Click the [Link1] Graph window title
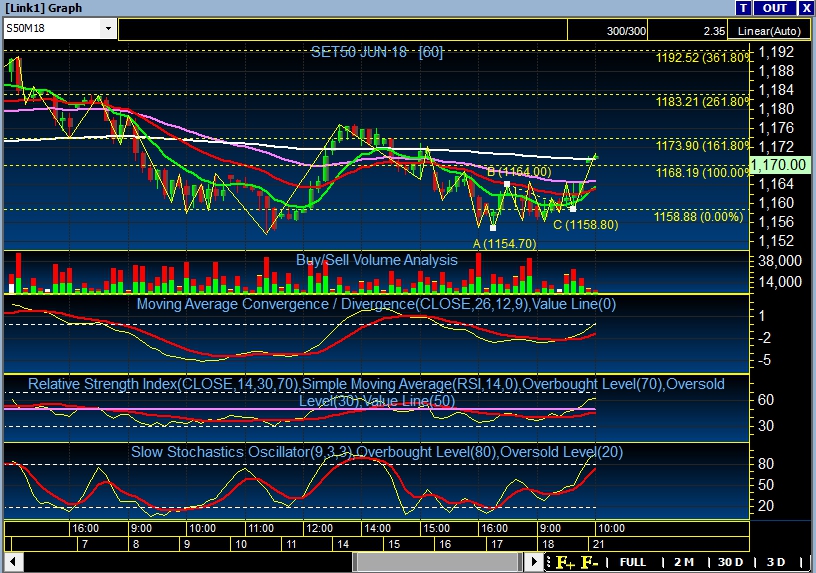816x573 pixels. pos(43,8)
